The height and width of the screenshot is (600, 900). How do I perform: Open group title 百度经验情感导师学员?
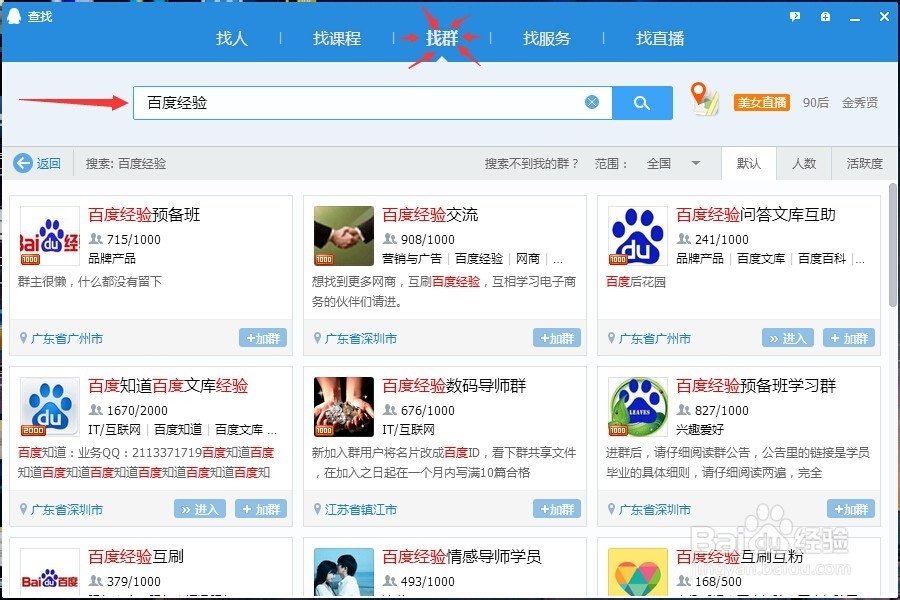pyautogui.click(x=461, y=556)
